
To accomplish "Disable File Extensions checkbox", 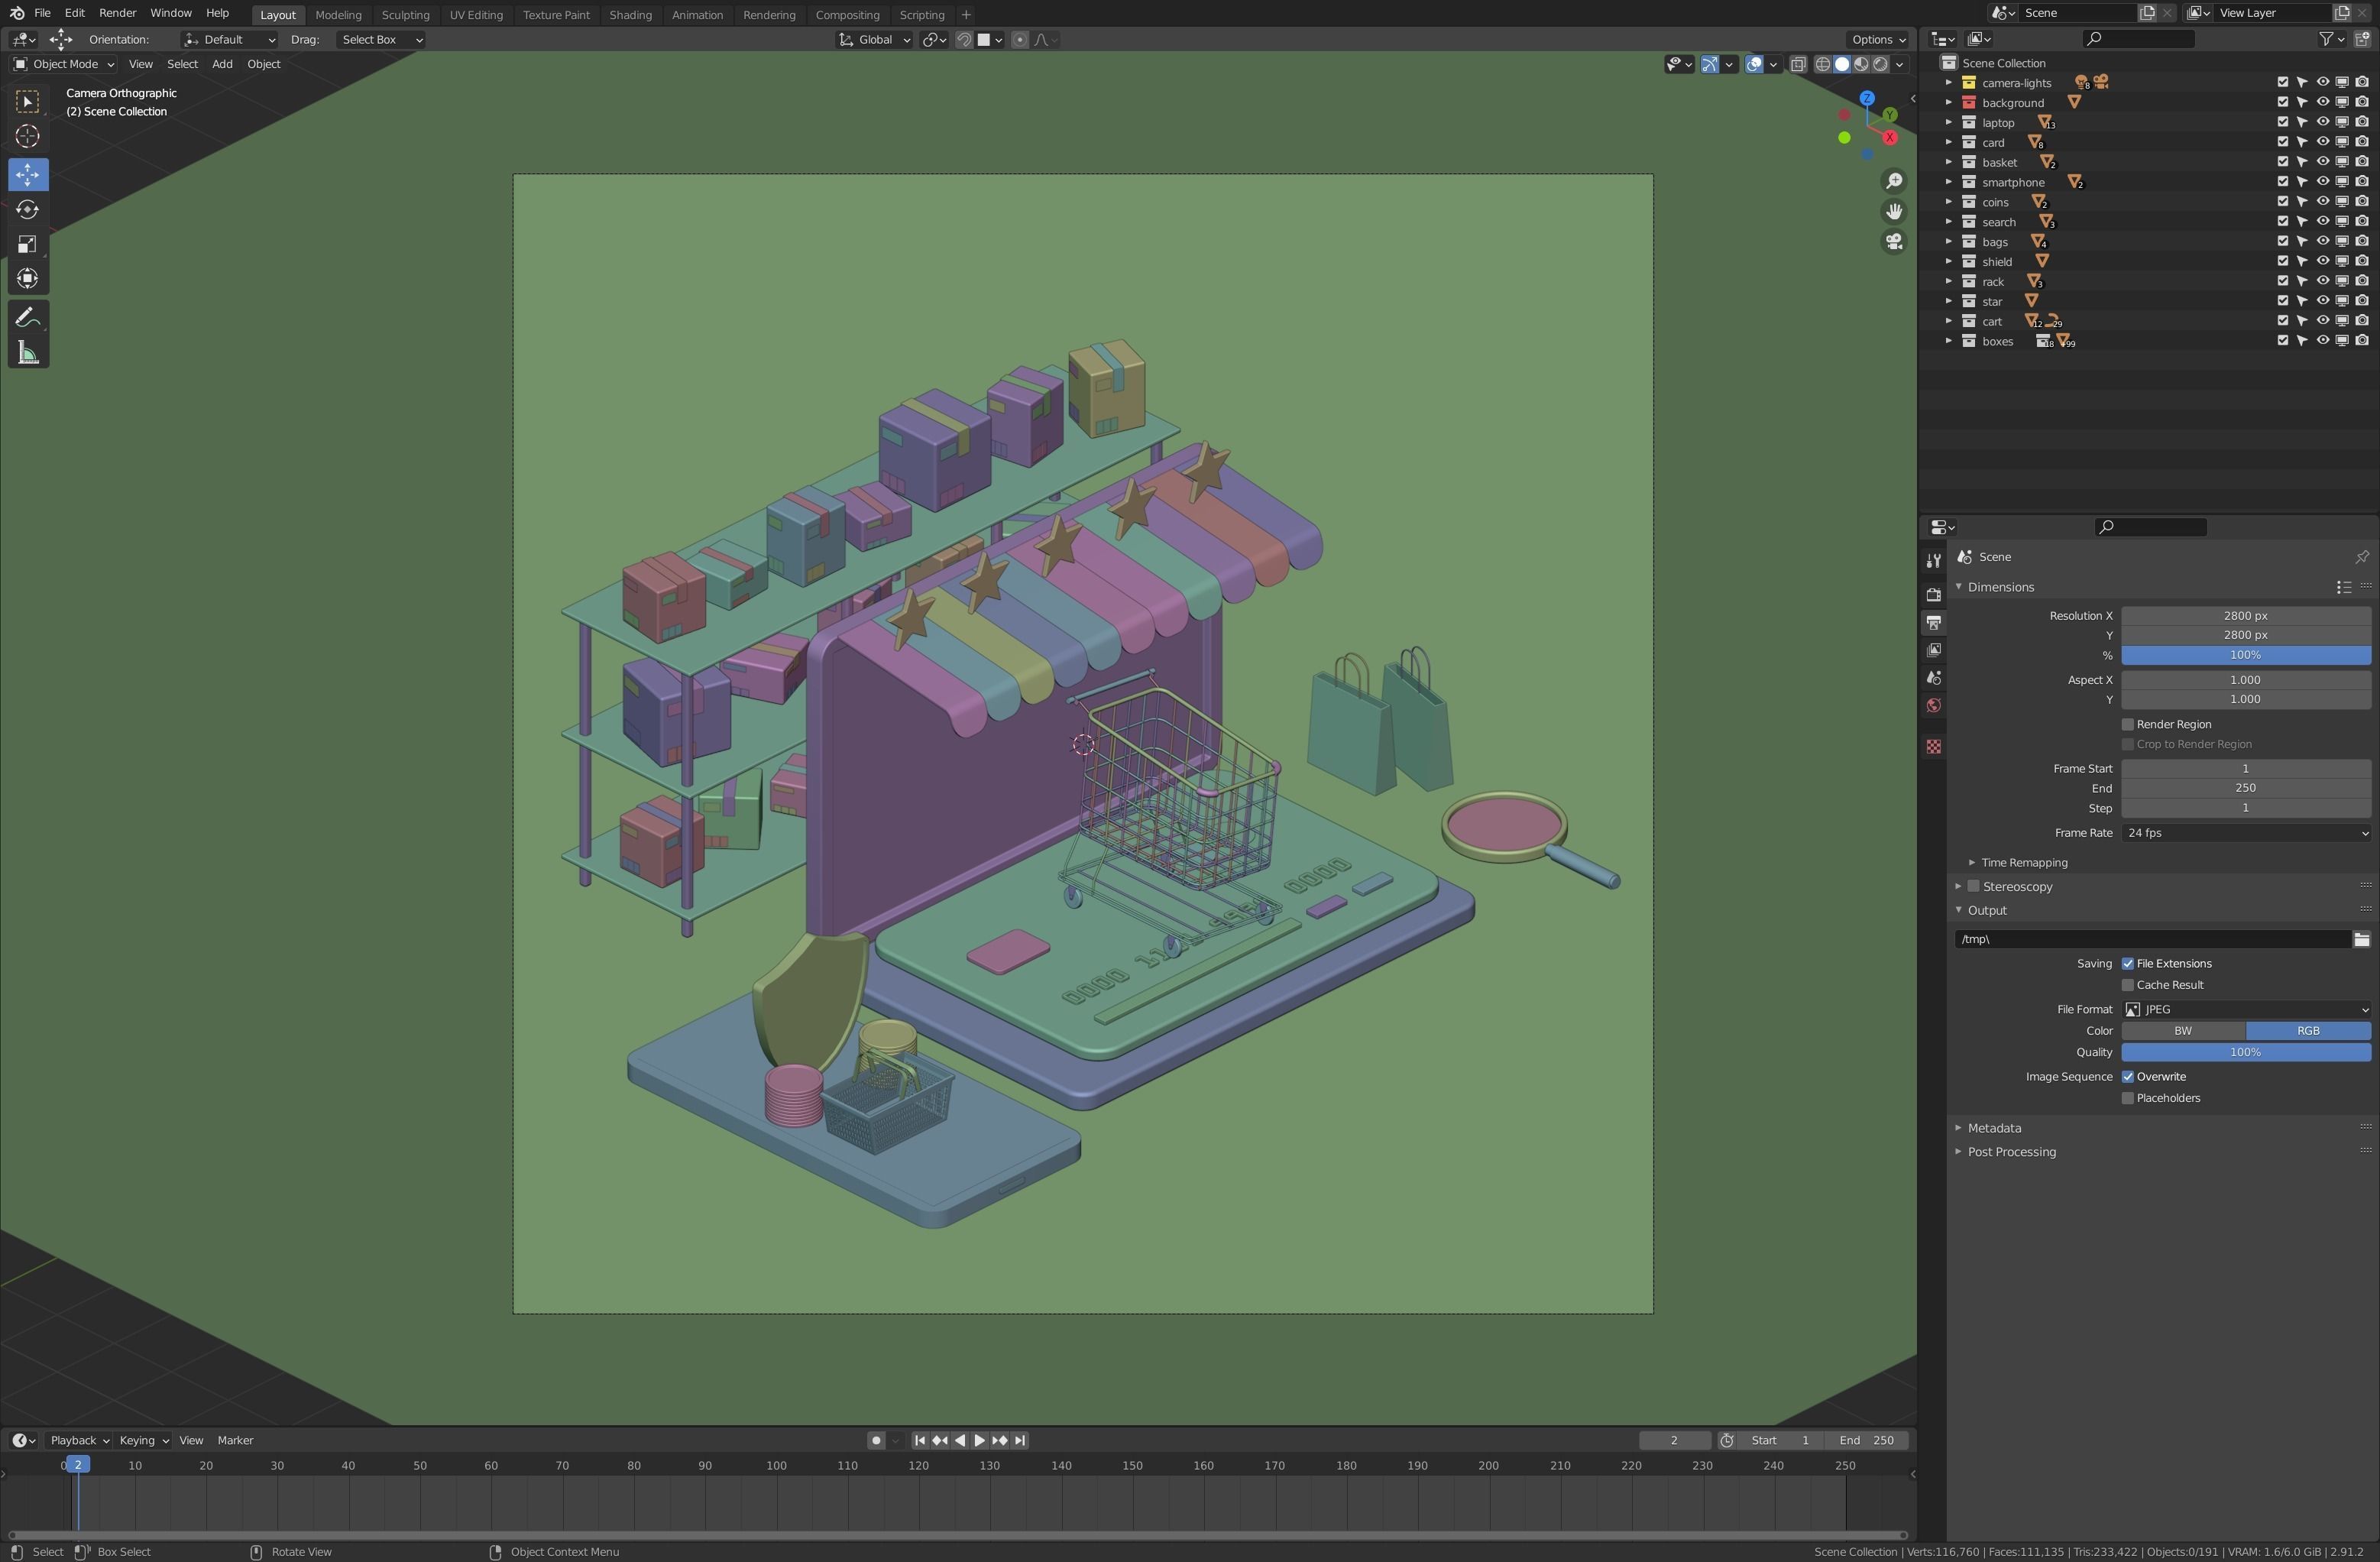I will (2128, 964).
